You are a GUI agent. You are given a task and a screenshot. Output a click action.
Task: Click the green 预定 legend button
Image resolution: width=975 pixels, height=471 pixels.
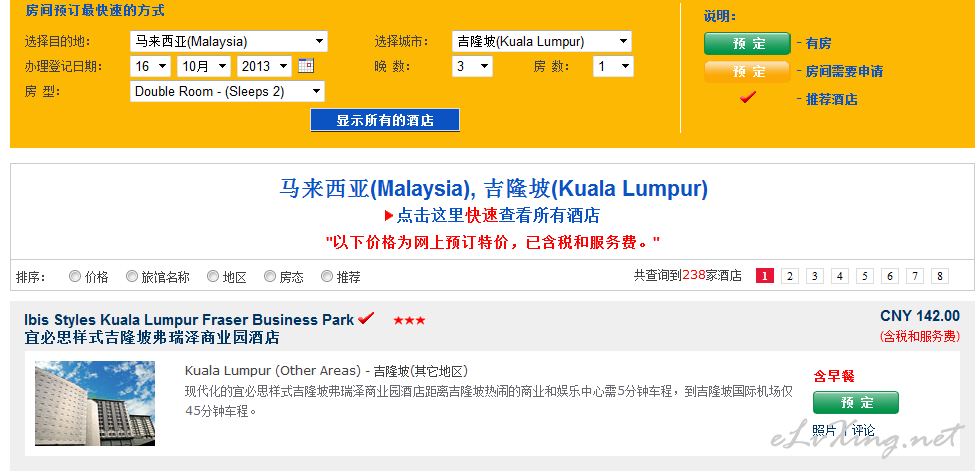pyautogui.click(x=747, y=44)
